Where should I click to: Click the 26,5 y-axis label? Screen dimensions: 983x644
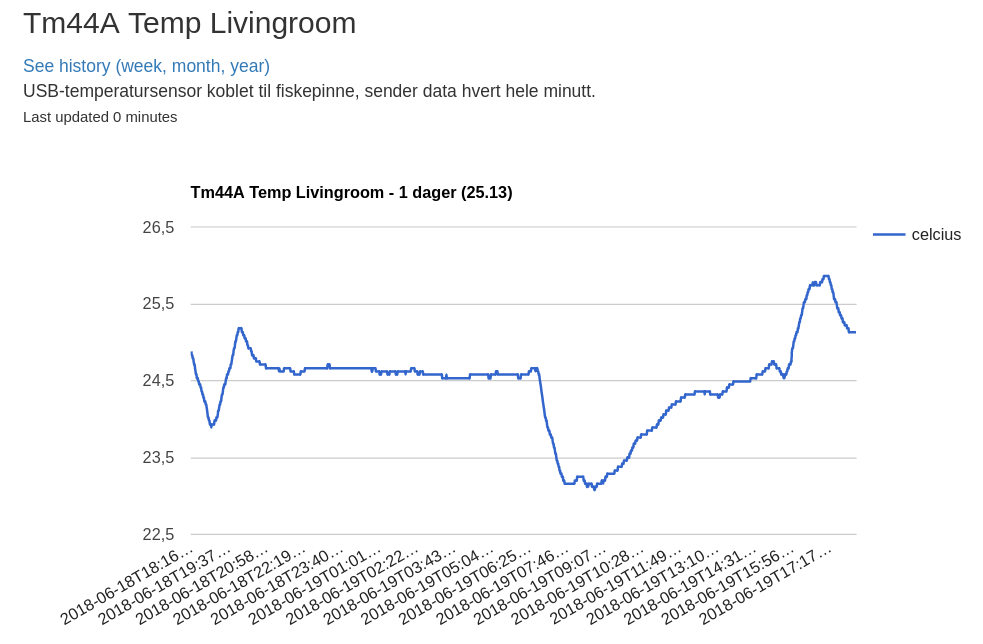[158, 228]
